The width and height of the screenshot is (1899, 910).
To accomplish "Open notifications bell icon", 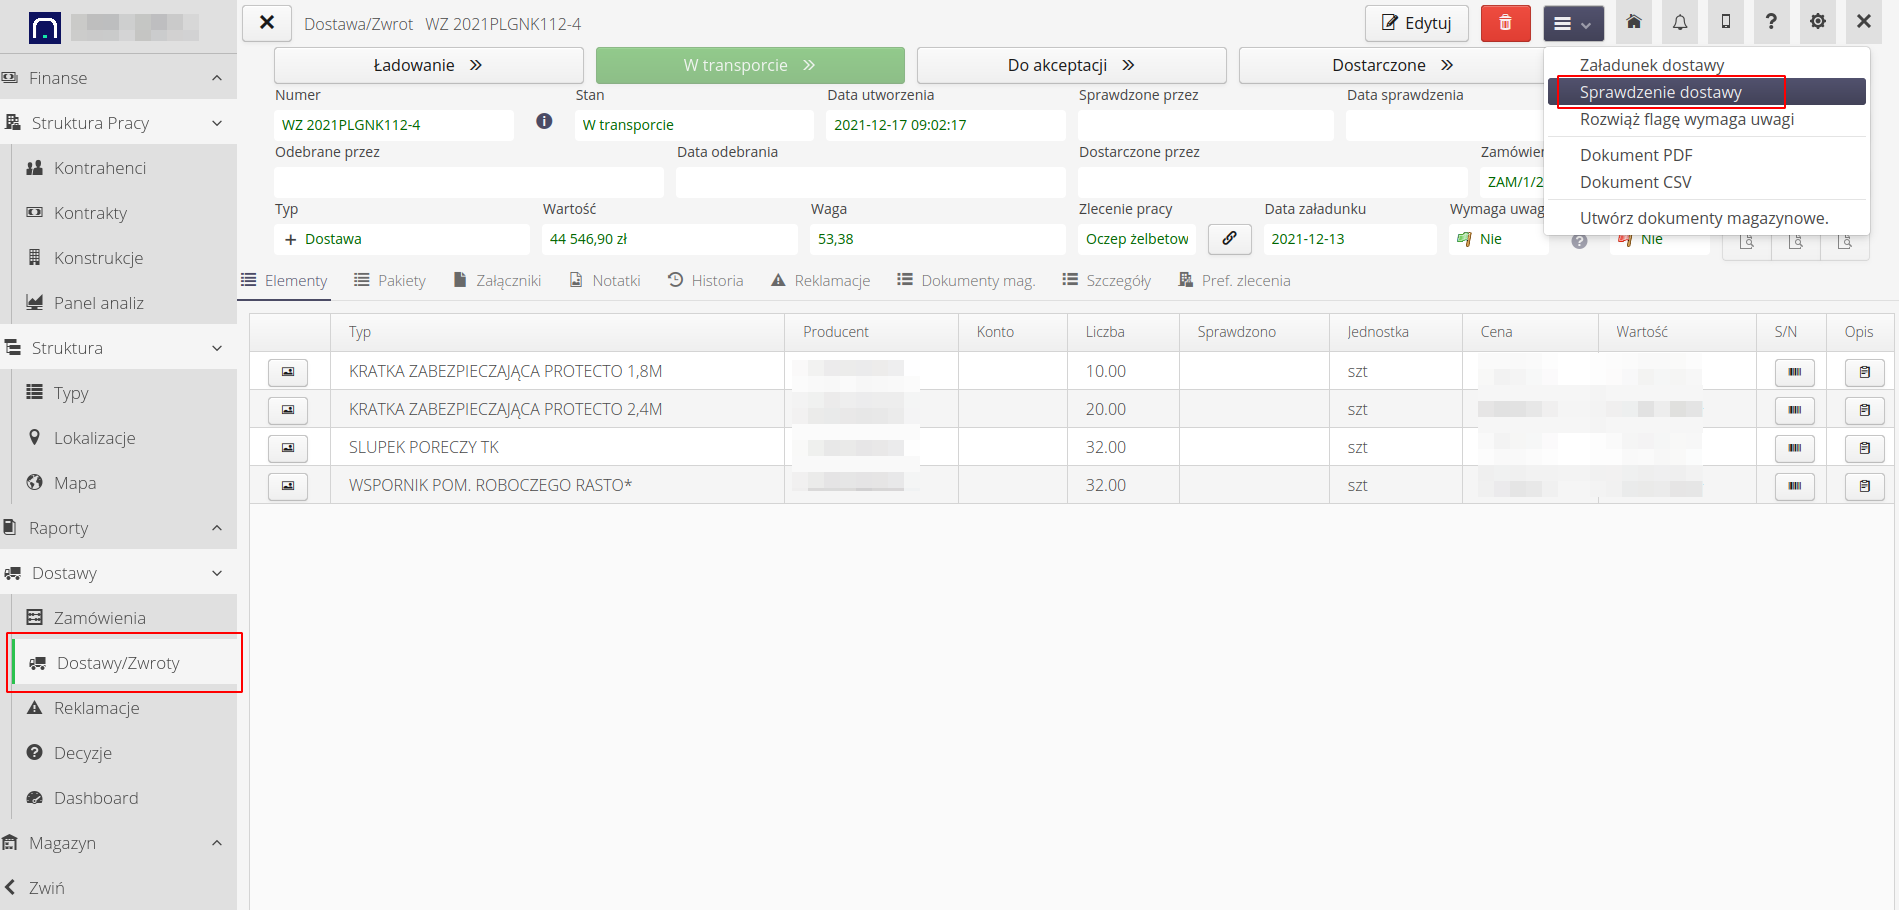I will pyautogui.click(x=1680, y=22).
